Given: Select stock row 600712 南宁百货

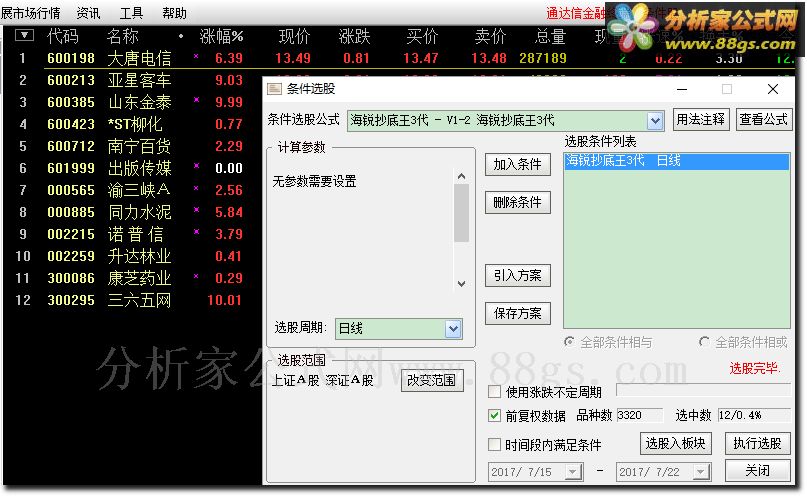Looking at the screenshot, I should coord(132,146).
